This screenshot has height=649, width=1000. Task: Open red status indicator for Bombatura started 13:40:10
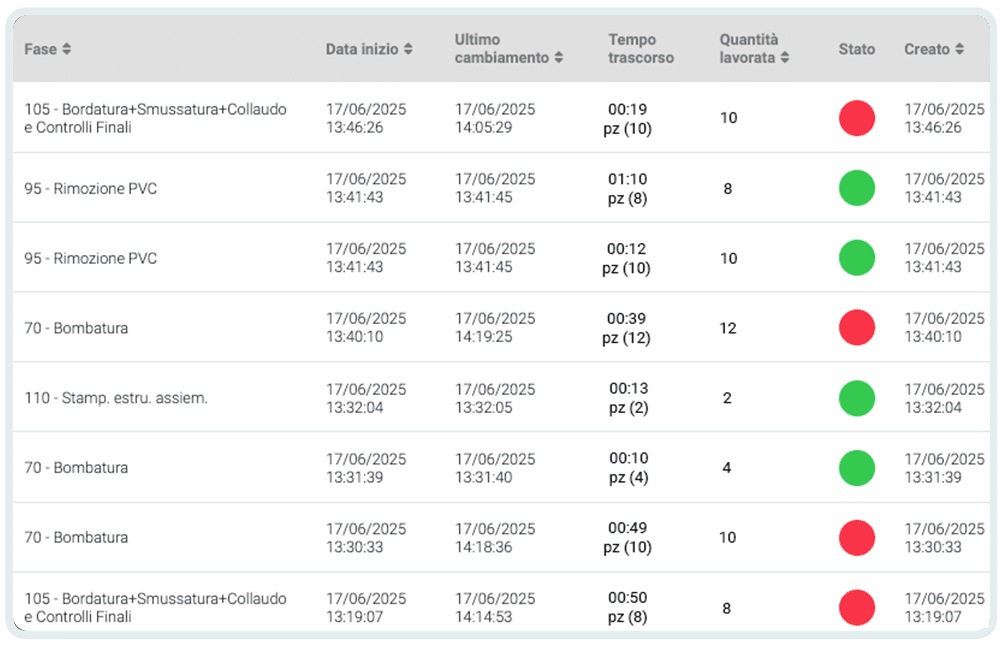(856, 328)
